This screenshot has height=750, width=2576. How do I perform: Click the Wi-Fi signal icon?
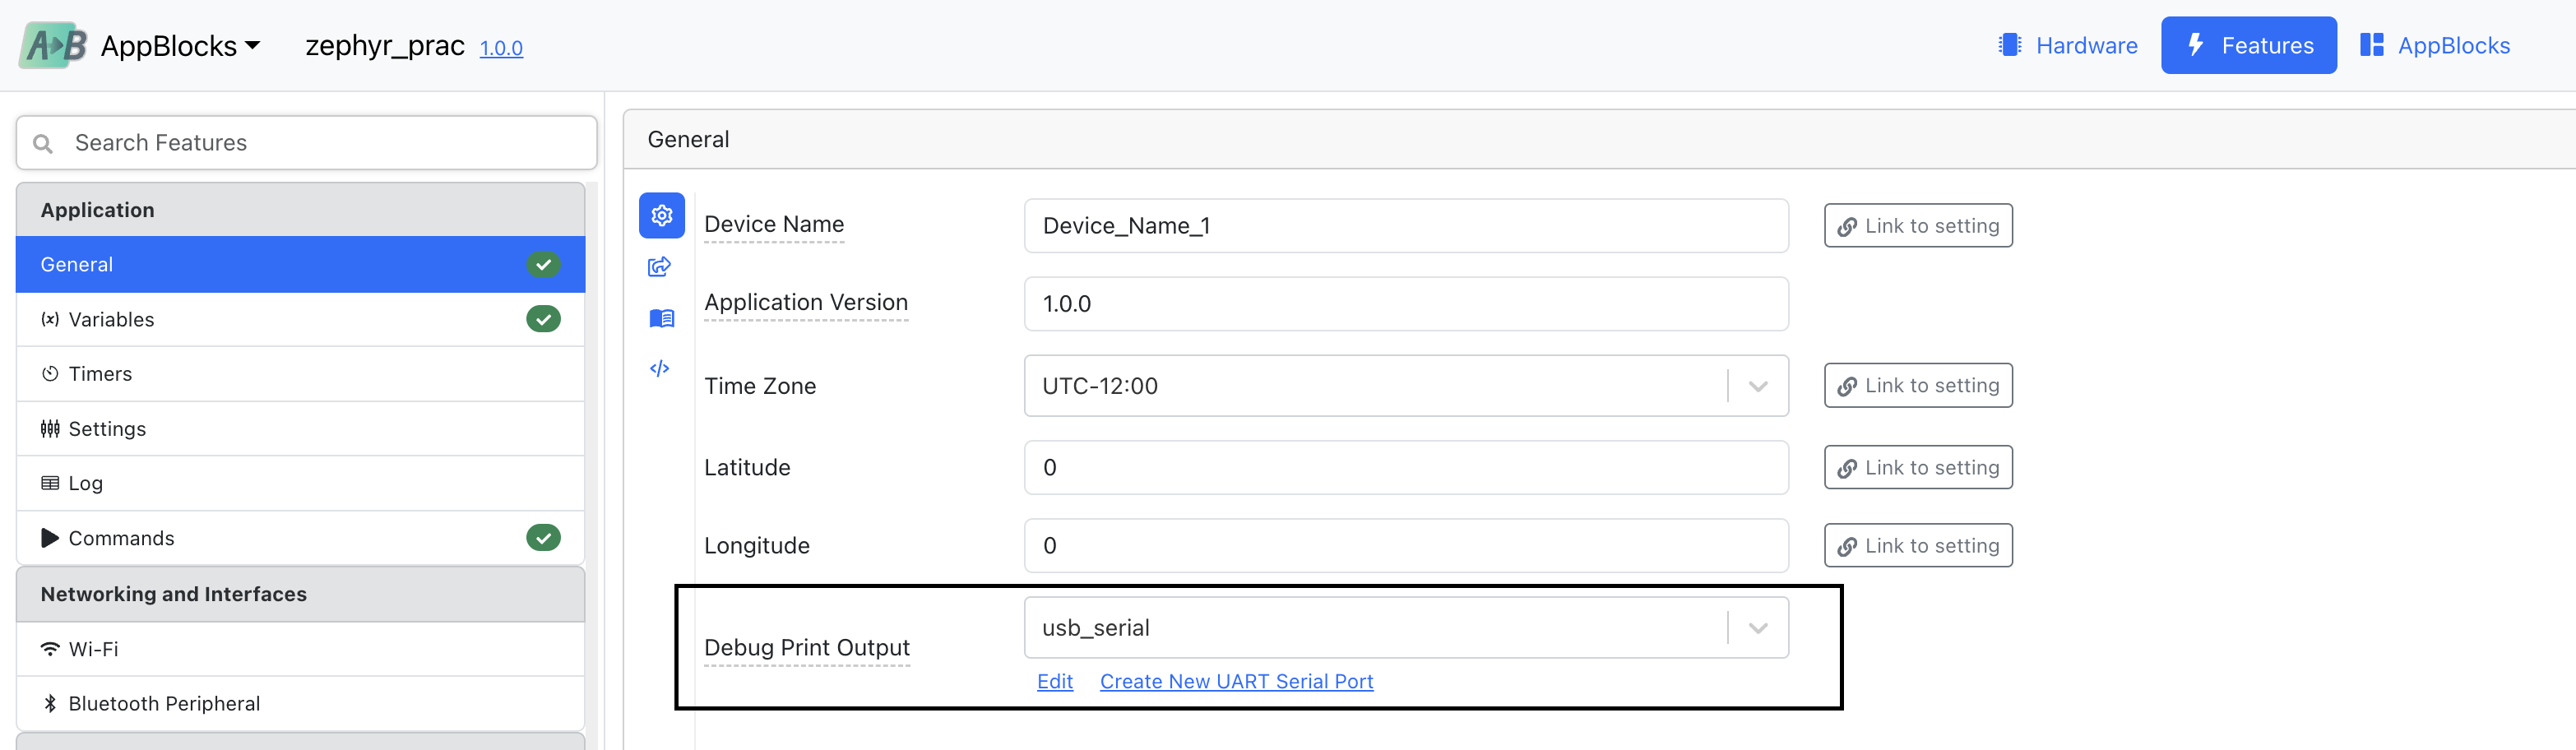pos(50,649)
